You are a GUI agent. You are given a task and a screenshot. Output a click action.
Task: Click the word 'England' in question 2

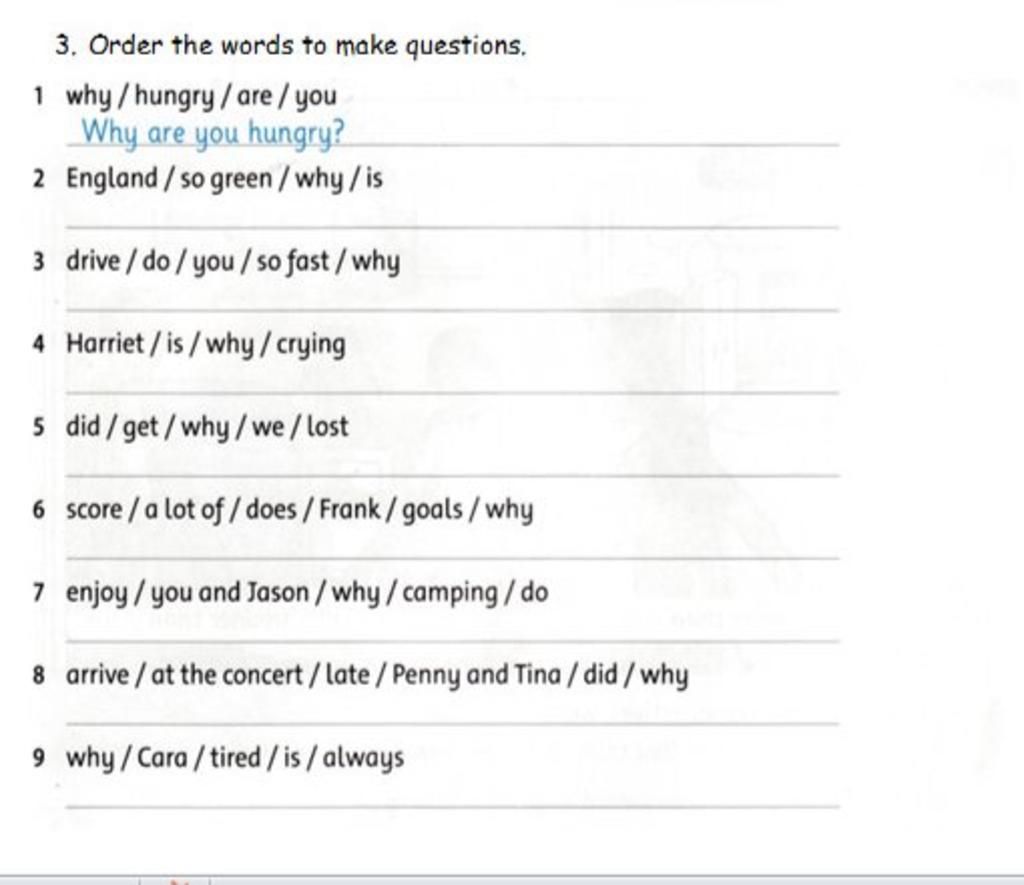point(112,179)
